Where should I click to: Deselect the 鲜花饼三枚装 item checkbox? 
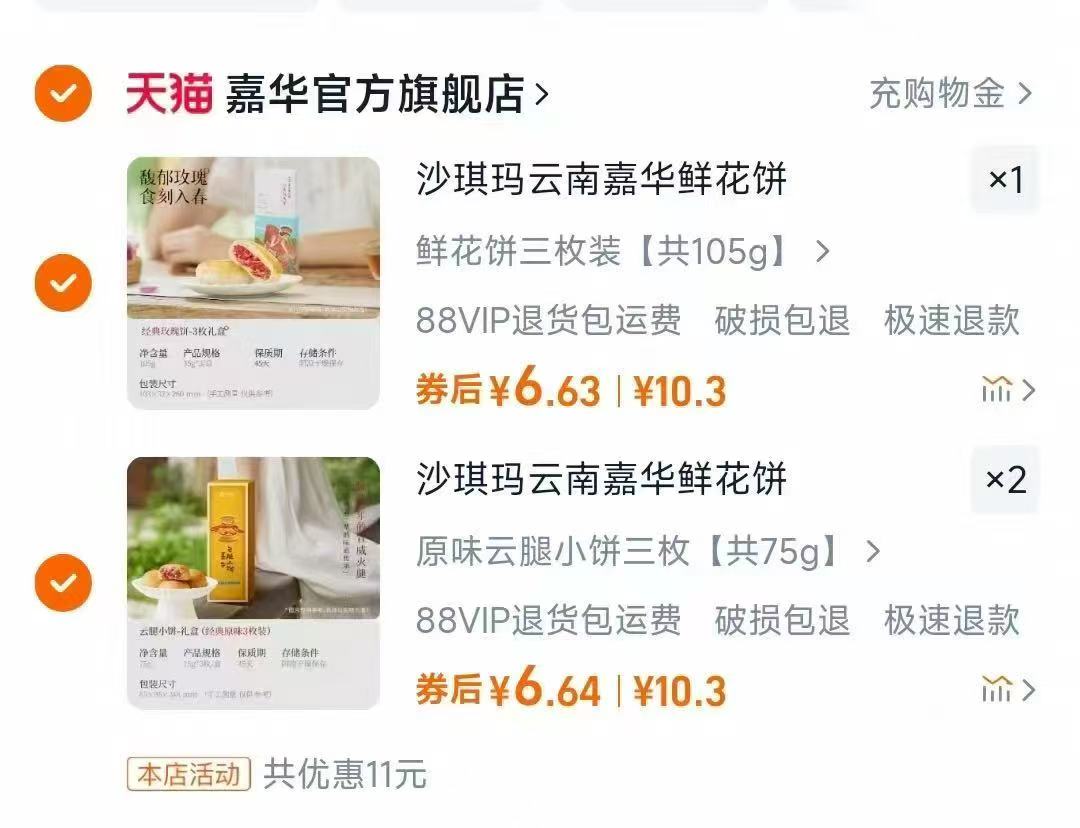[x=63, y=282]
